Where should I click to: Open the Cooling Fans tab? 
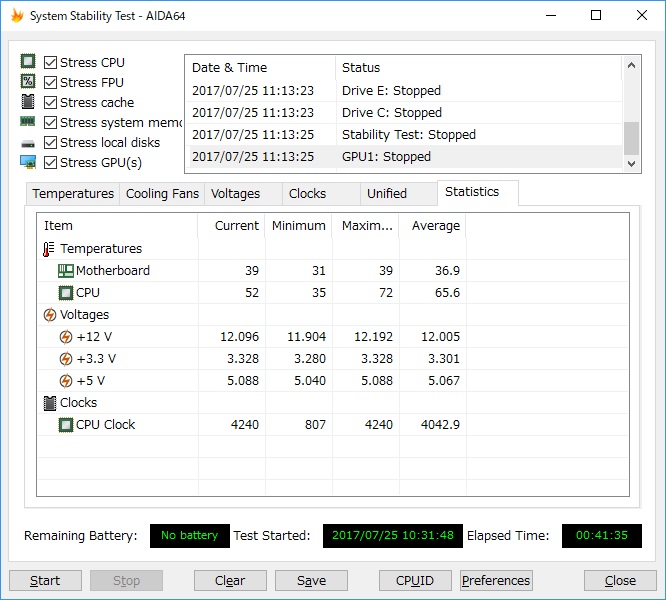162,194
